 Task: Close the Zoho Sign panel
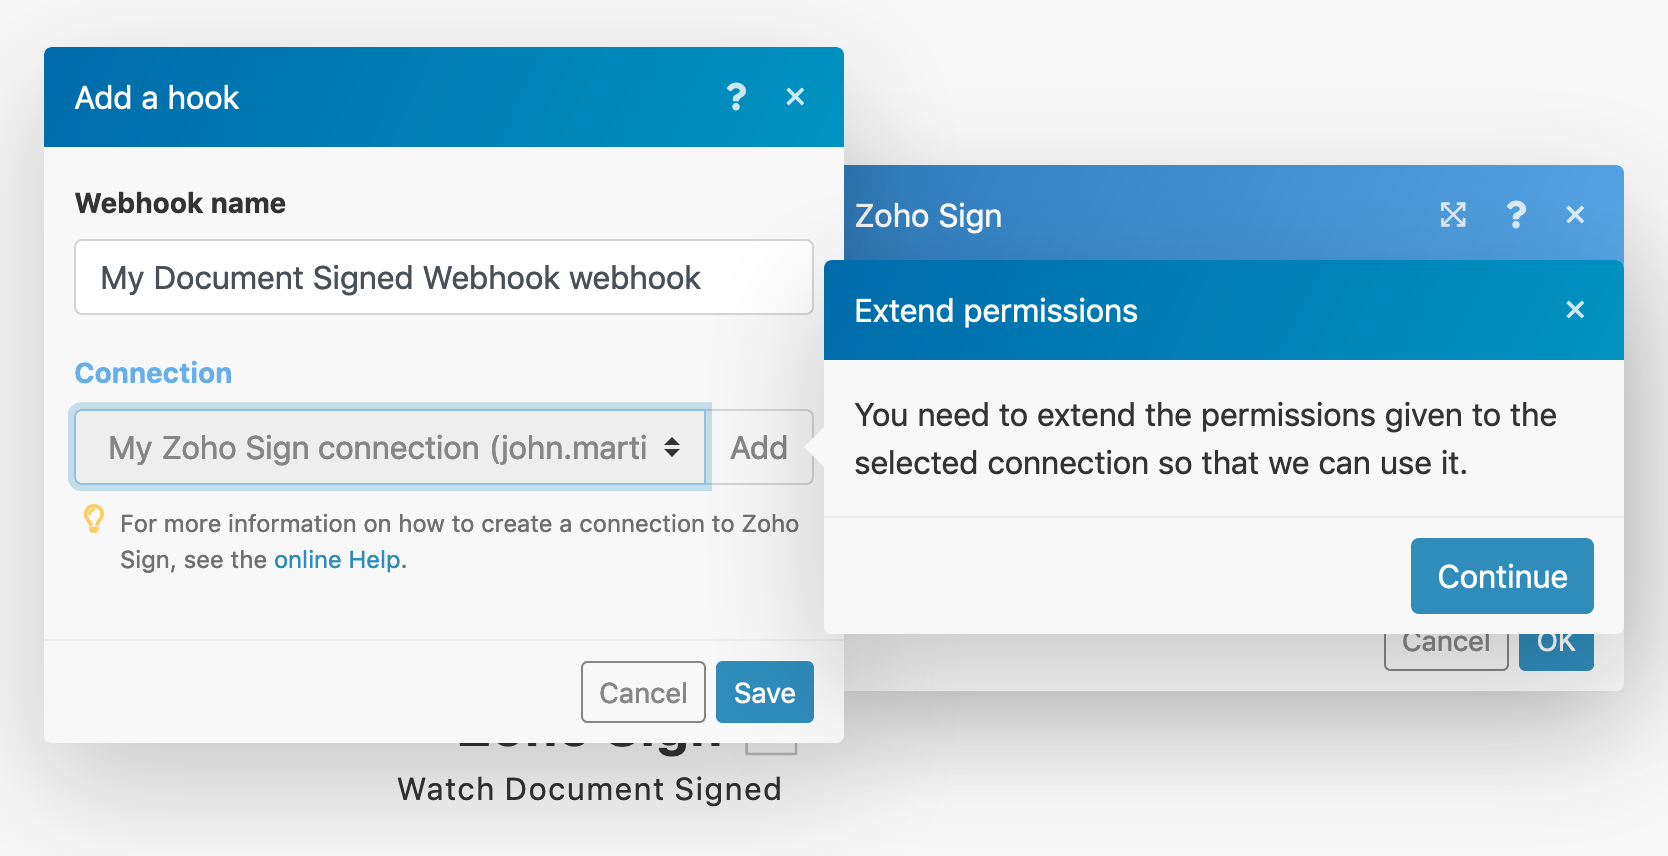click(x=1575, y=215)
